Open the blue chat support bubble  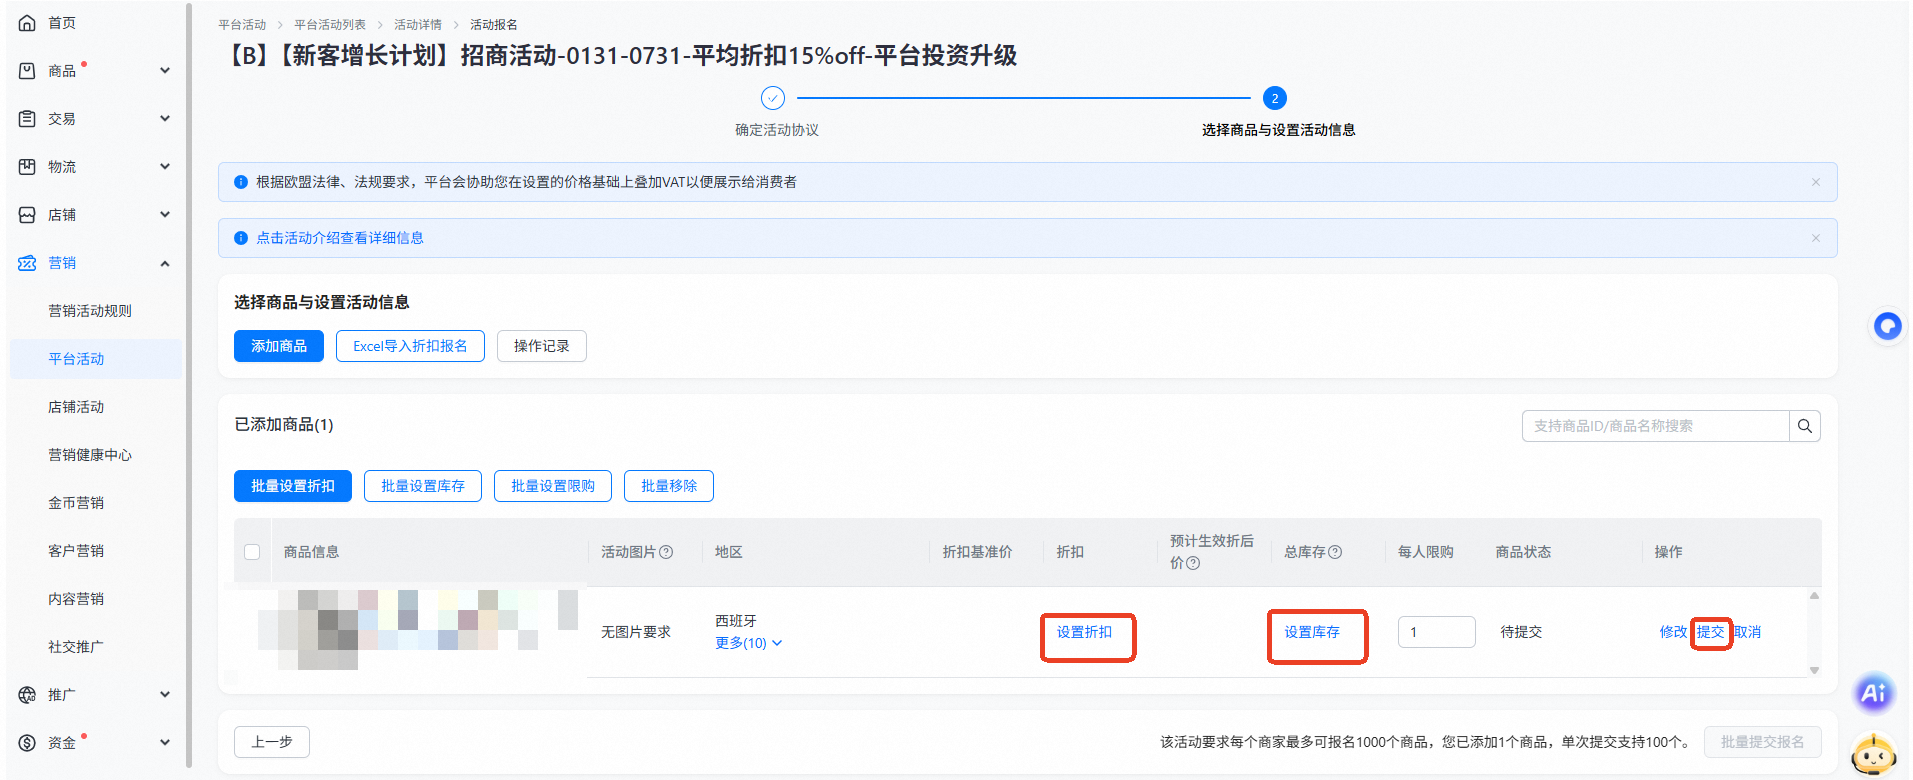pos(1887,326)
